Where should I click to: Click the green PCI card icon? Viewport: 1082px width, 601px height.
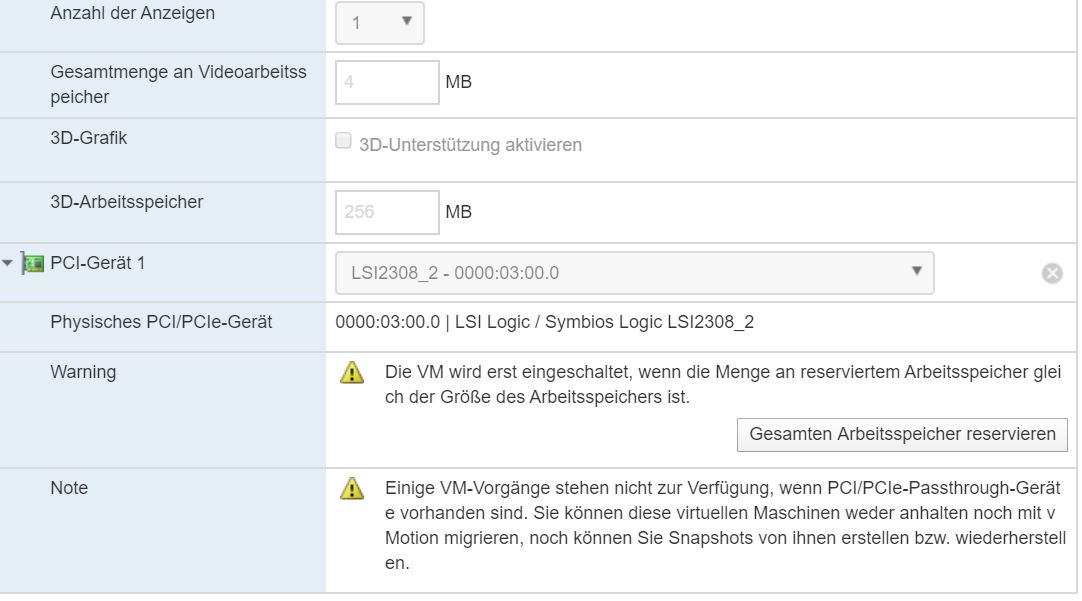[x=34, y=264]
